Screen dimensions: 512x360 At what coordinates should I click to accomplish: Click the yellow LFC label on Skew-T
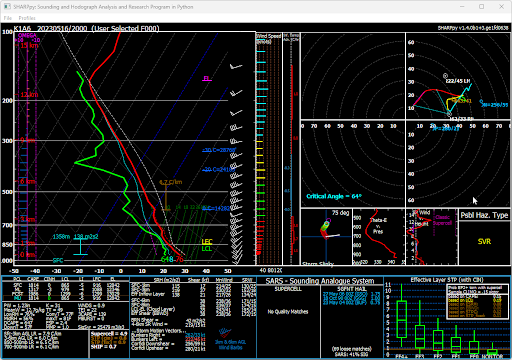[x=207, y=242]
